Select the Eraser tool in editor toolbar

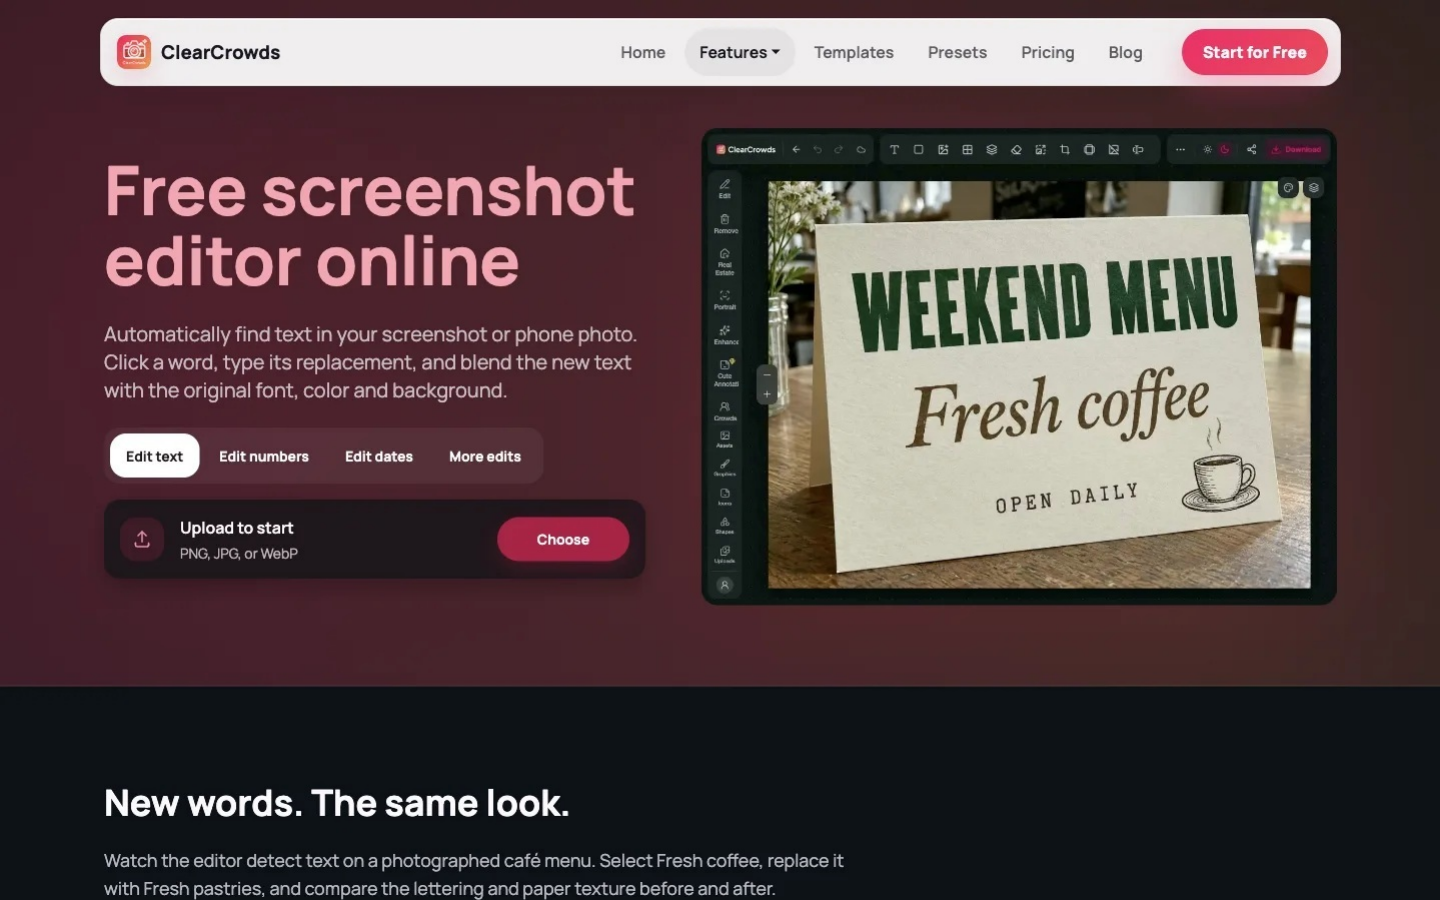[x=1016, y=150]
